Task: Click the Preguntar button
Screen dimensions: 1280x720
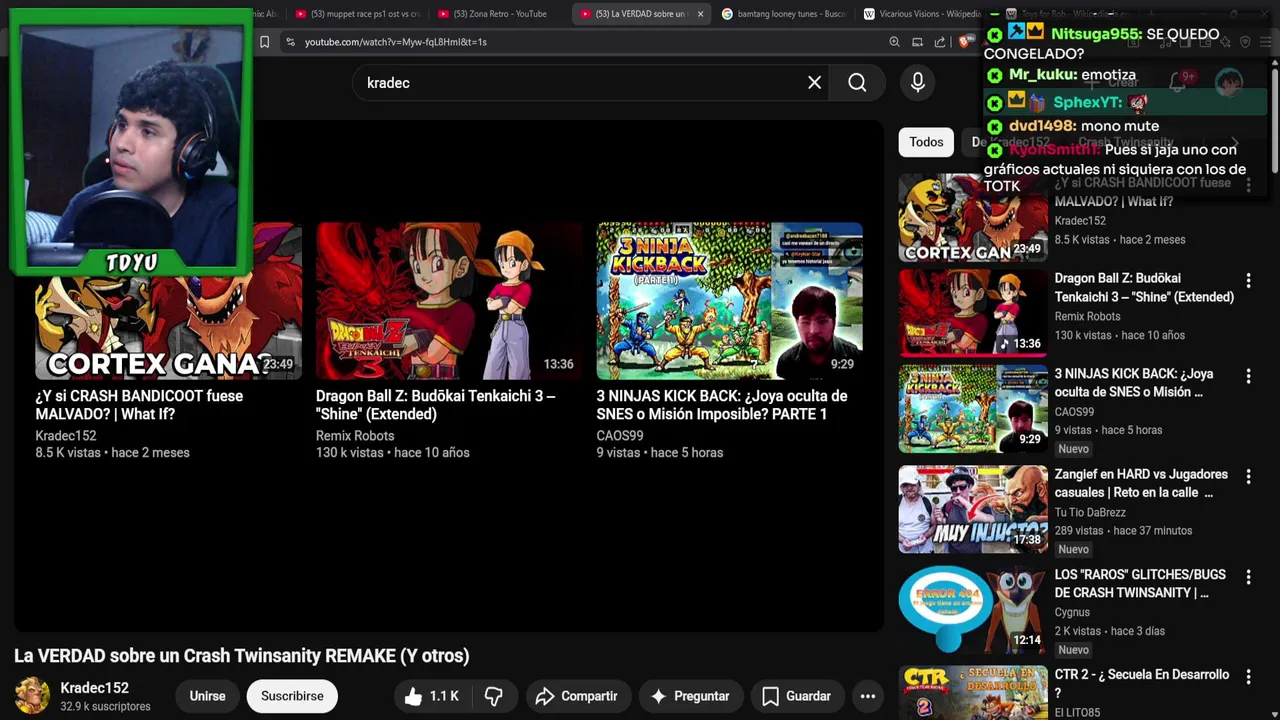Action: tap(690, 696)
